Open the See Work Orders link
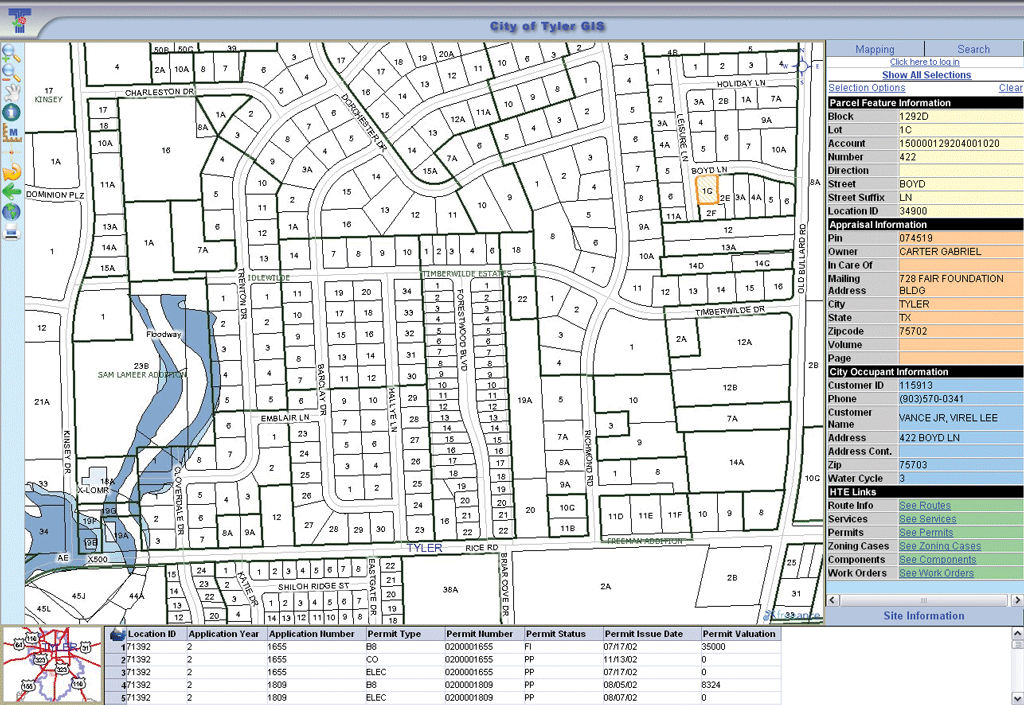Viewport: 1024px width, 705px height. (936, 573)
